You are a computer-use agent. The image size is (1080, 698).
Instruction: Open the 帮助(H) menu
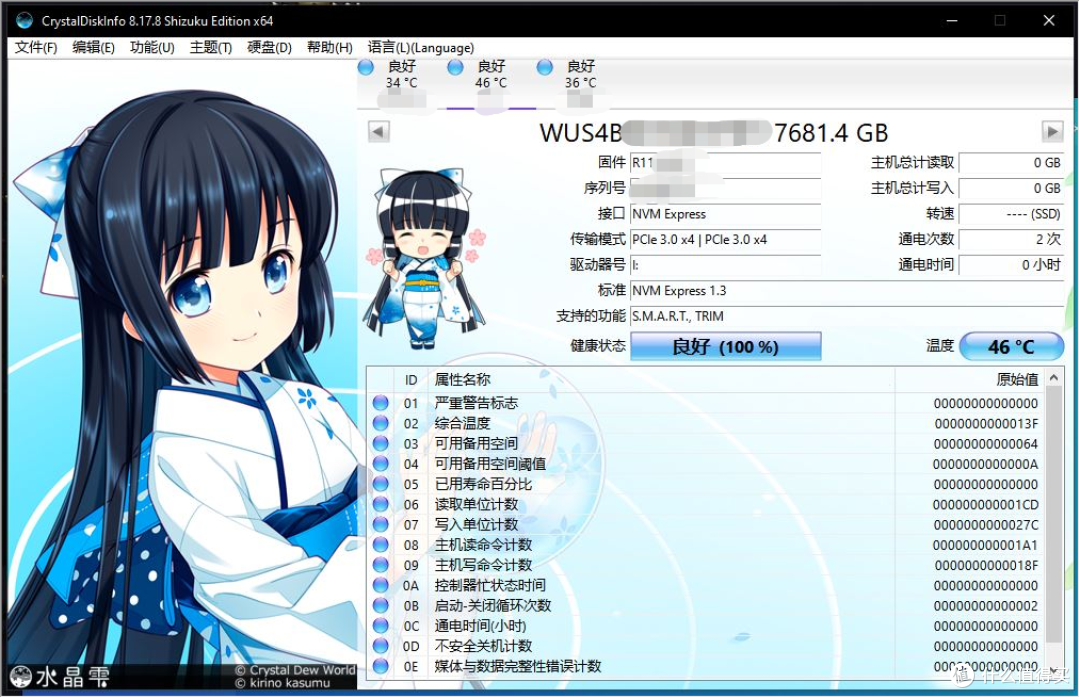click(x=329, y=48)
